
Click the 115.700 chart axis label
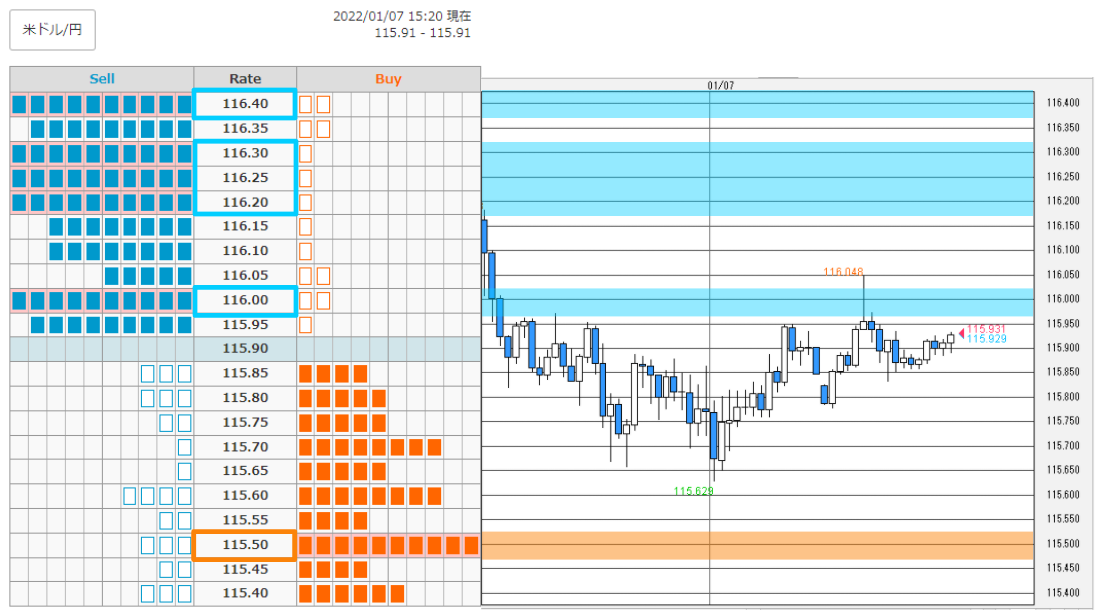point(1063,445)
